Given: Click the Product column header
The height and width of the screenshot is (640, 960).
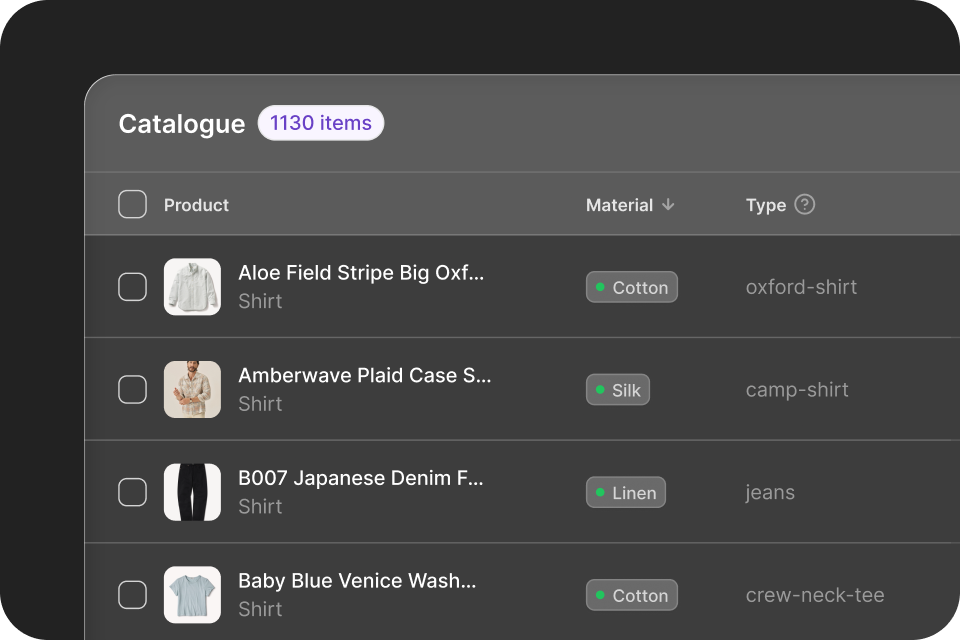Looking at the screenshot, I should [196, 205].
